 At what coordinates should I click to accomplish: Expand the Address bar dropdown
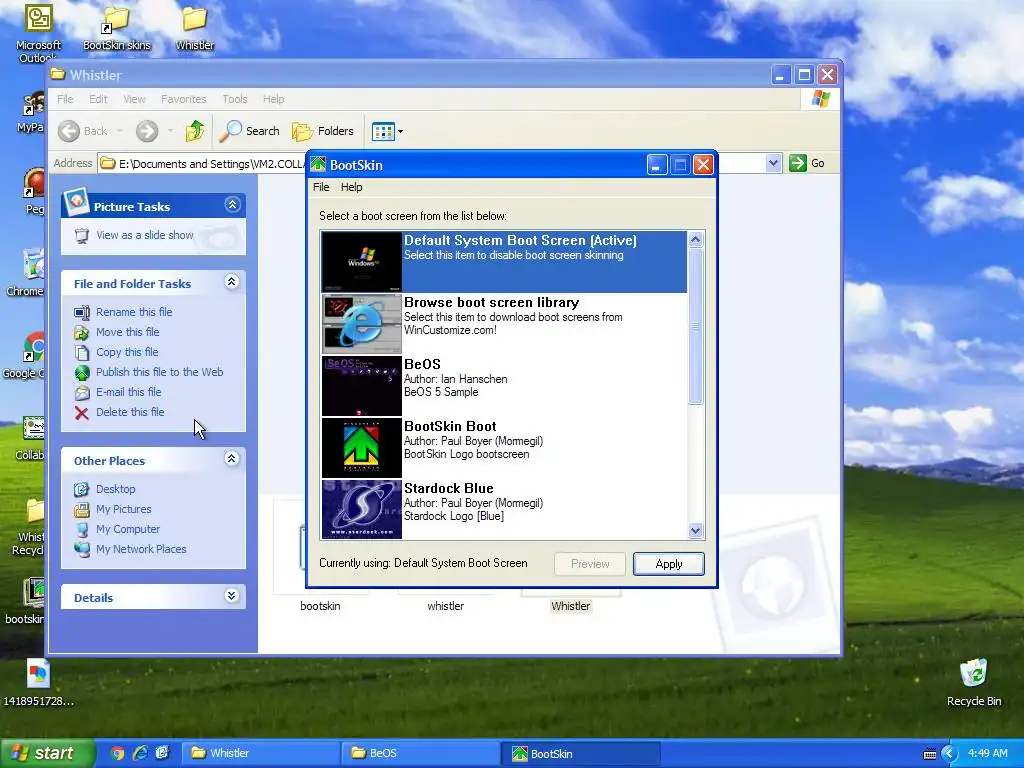tap(773, 163)
